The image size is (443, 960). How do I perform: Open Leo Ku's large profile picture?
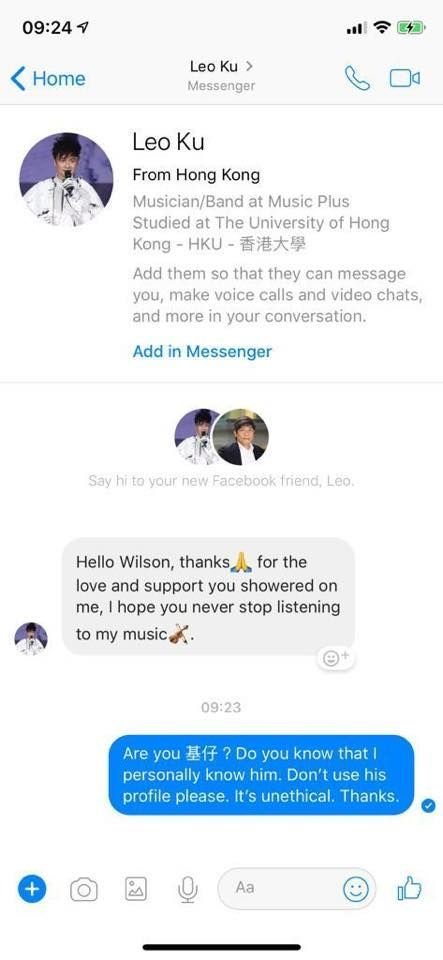(66, 179)
